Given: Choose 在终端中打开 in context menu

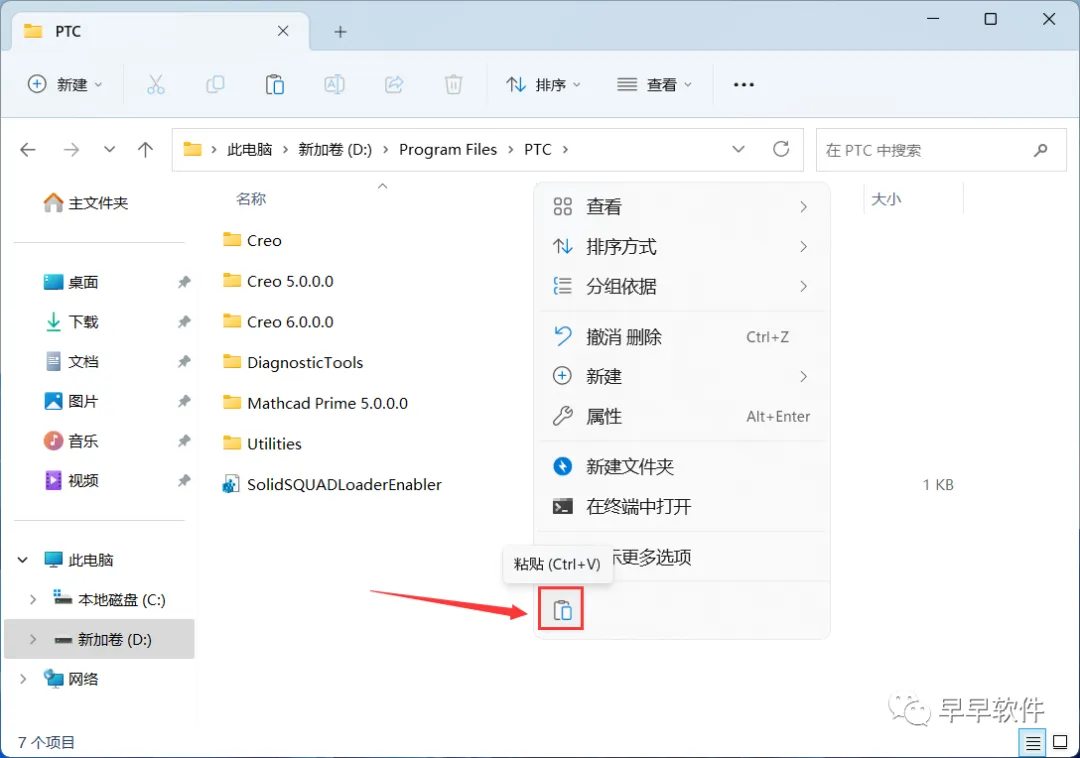Looking at the screenshot, I should pyautogui.click(x=682, y=507).
